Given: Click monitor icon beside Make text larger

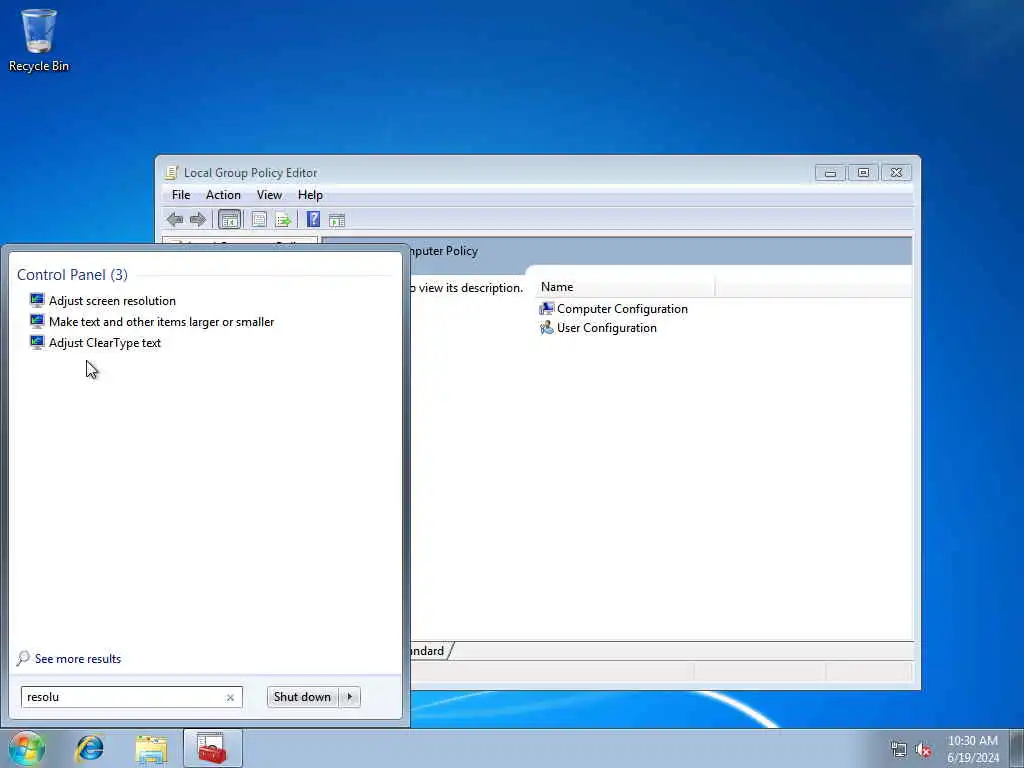Looking at the screenshot, I should pyautogui.click(x=37, y=321).
